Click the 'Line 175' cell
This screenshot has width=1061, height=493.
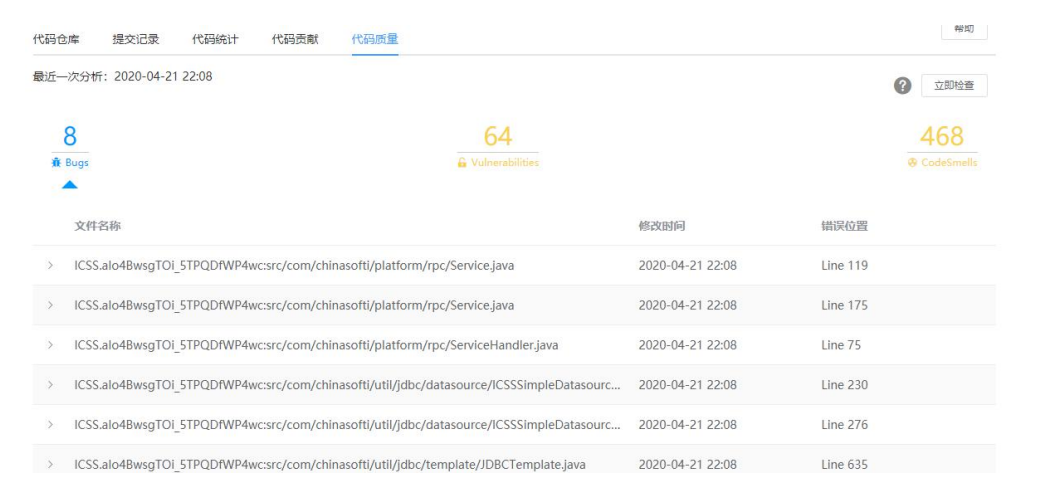pyautogui.click(x=844, y=306)
